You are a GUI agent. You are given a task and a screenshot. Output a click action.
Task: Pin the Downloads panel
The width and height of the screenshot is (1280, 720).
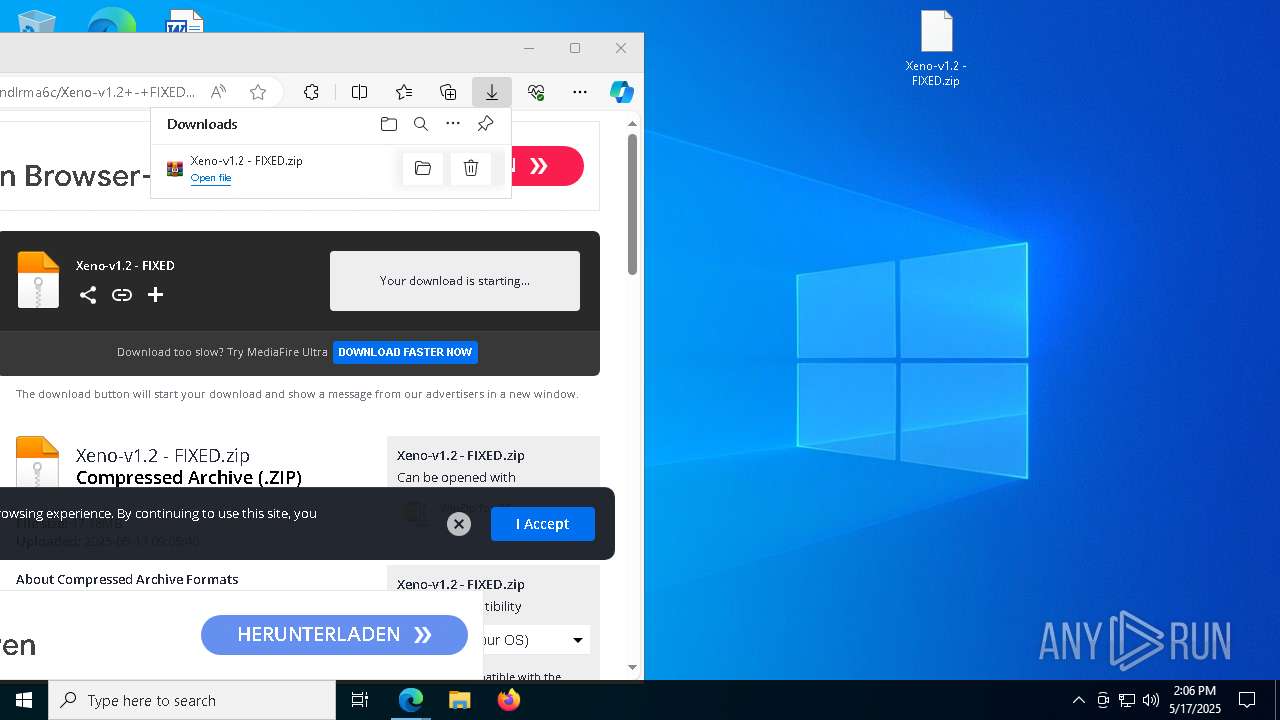(485, 124)
